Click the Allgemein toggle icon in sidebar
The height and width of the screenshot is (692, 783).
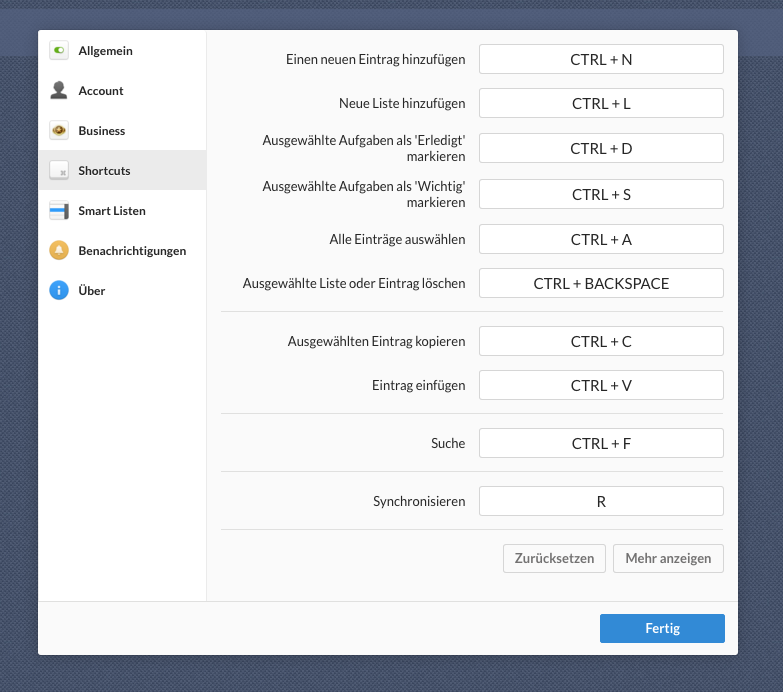(x=59, y=50)
